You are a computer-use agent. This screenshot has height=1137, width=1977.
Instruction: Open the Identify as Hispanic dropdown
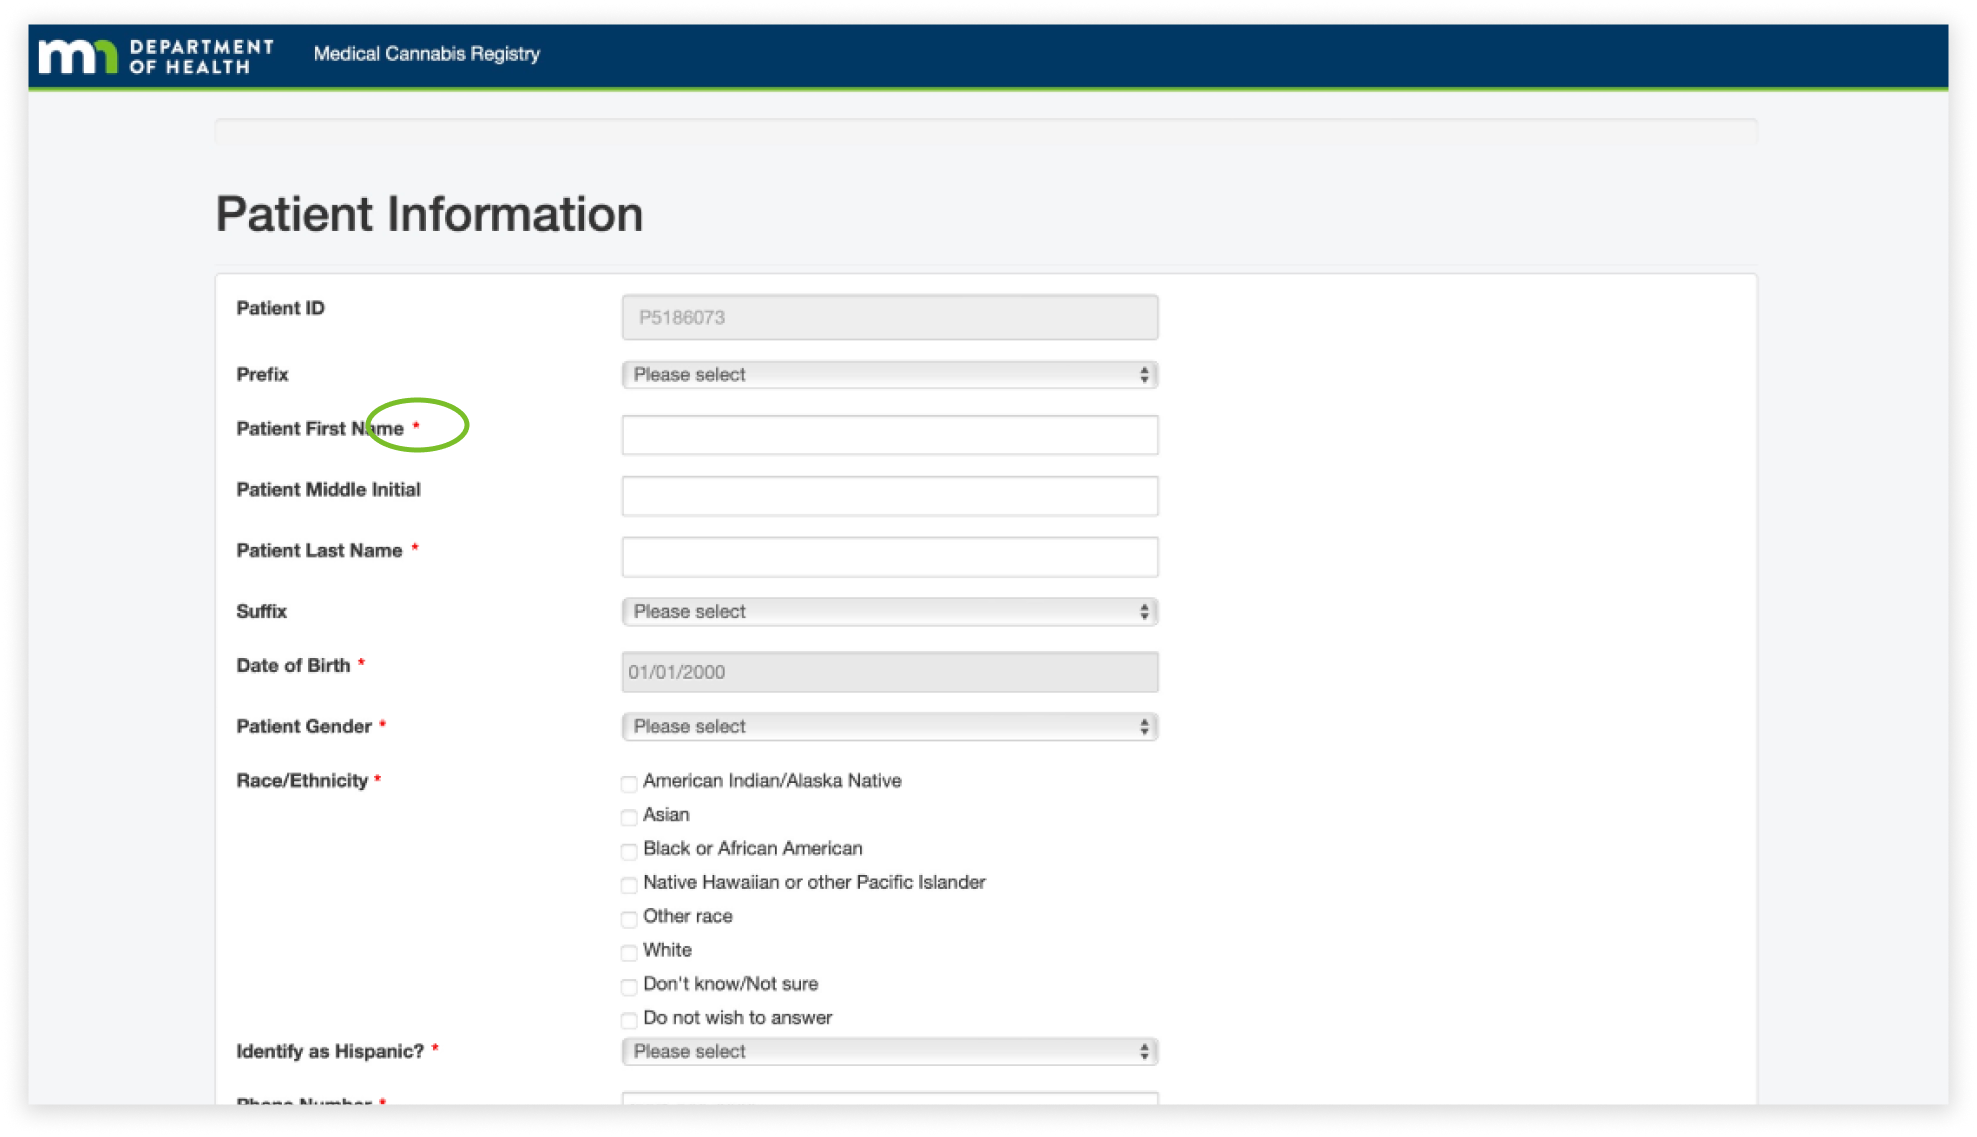coord(889,1052)
